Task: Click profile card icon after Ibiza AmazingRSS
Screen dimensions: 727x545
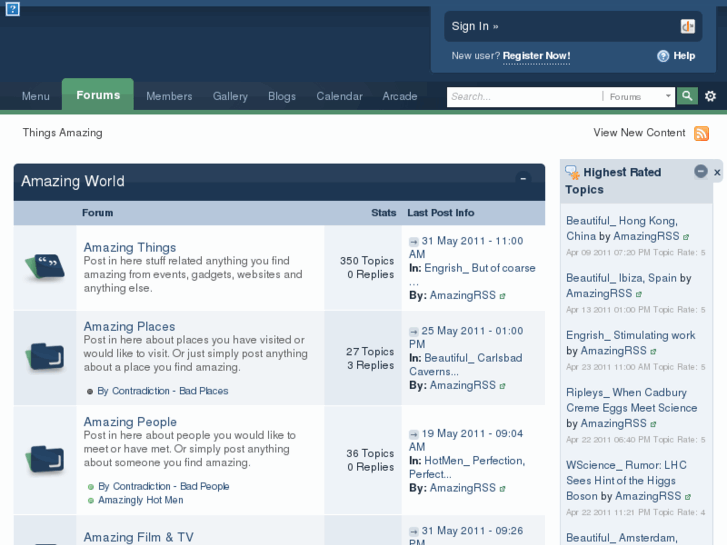Action: [x=639, y=294]
